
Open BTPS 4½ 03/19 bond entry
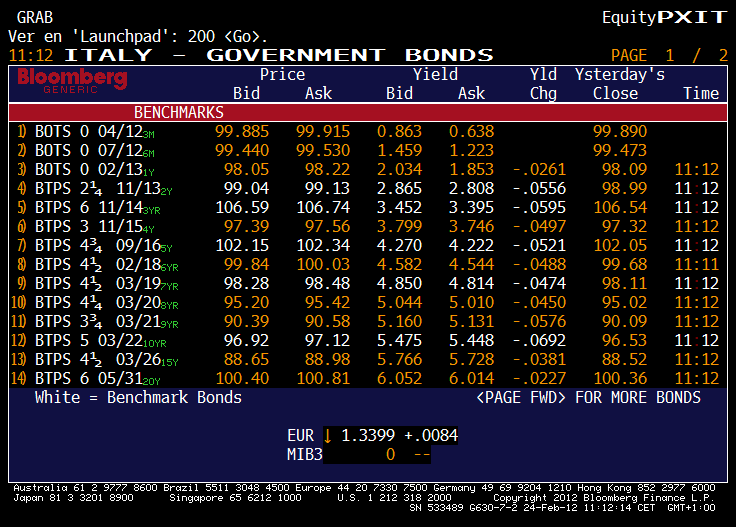pos(368,283)
